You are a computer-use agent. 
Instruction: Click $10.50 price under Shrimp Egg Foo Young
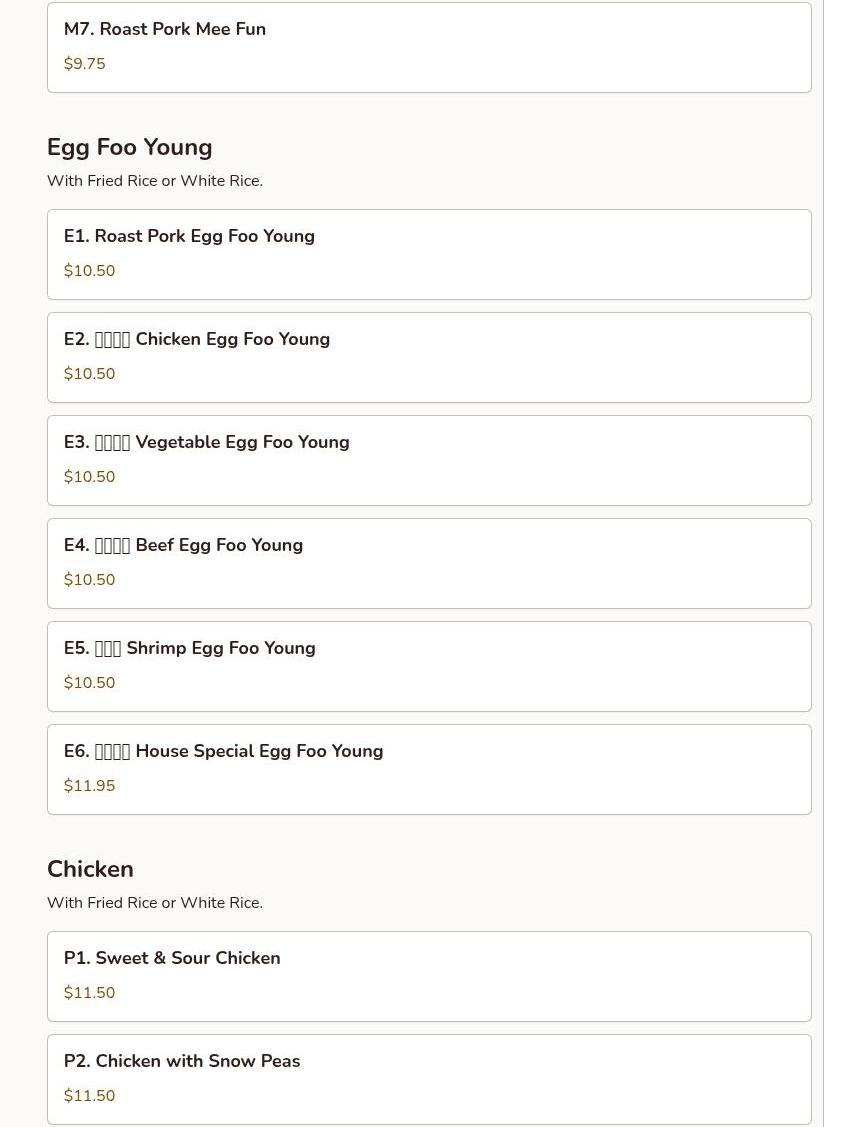(89, 683)
